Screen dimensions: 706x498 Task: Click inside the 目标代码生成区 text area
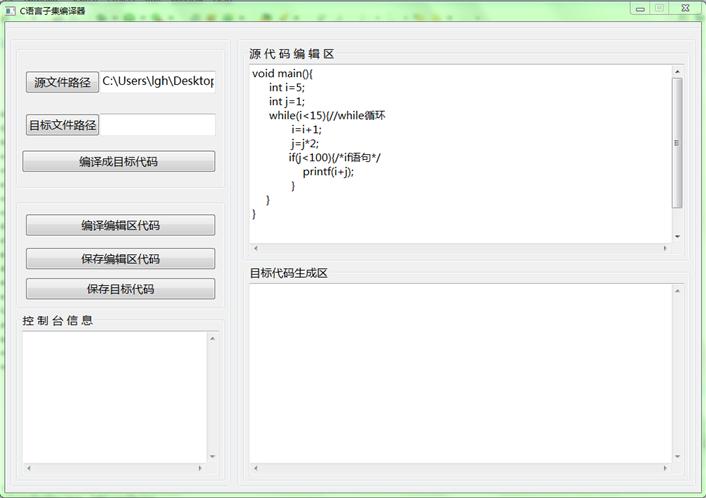(x=460, y=373)
